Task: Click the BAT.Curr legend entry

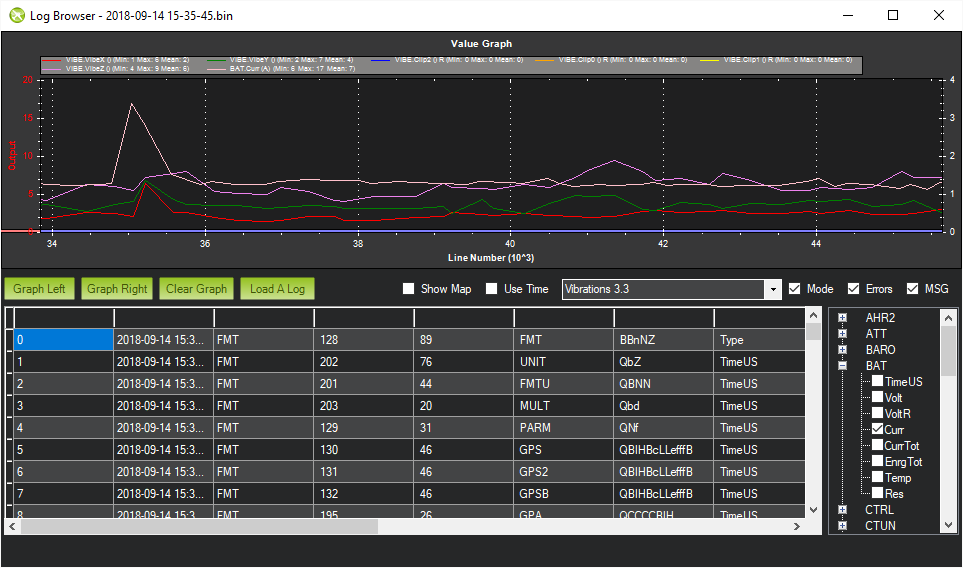Action: [282, 69]
